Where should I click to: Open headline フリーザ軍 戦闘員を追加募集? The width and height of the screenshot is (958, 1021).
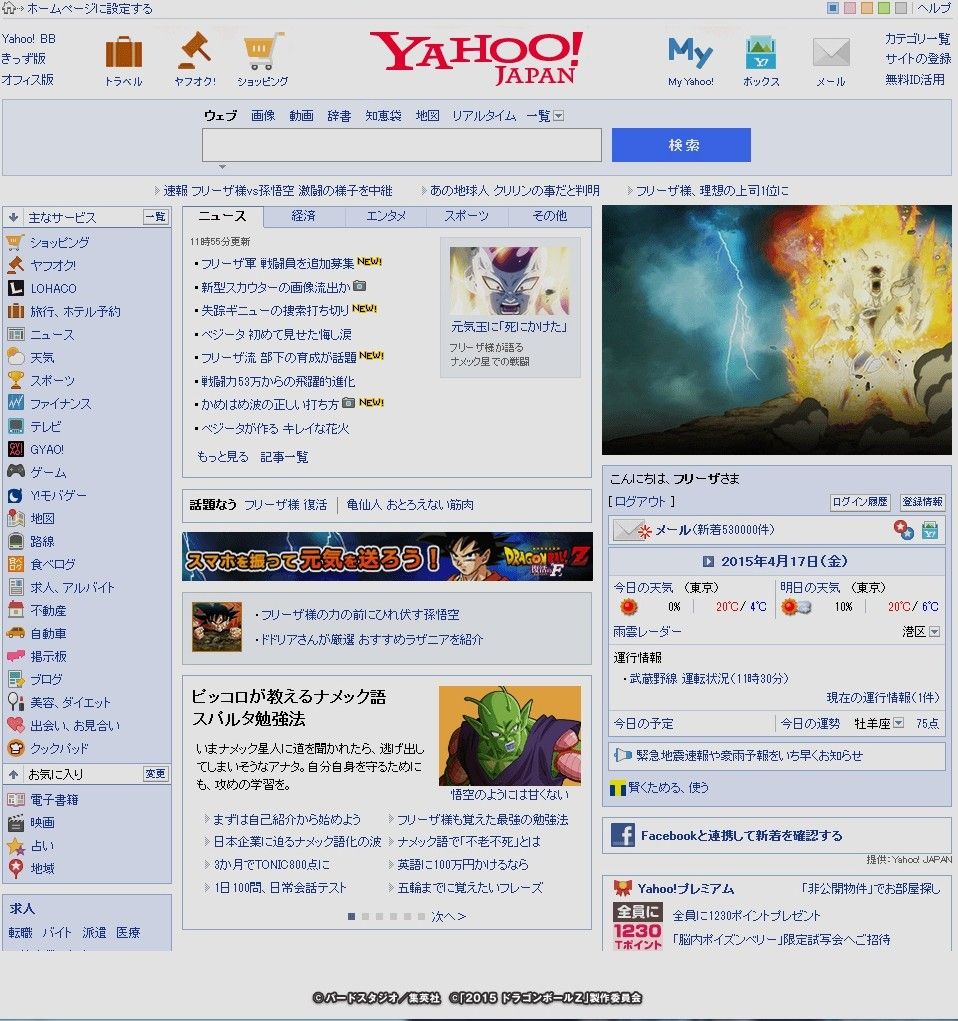pos(277,263)
